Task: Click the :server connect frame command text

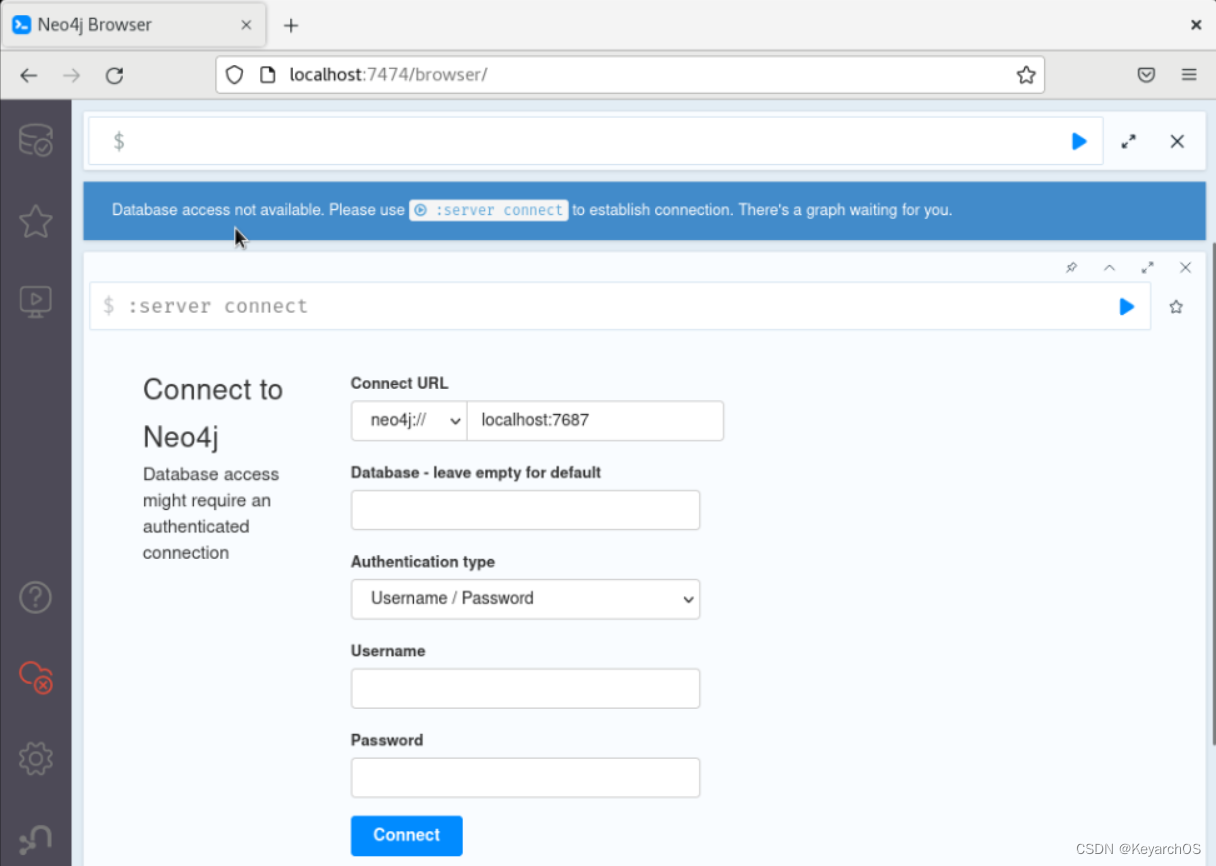Action: coord(217,306)
